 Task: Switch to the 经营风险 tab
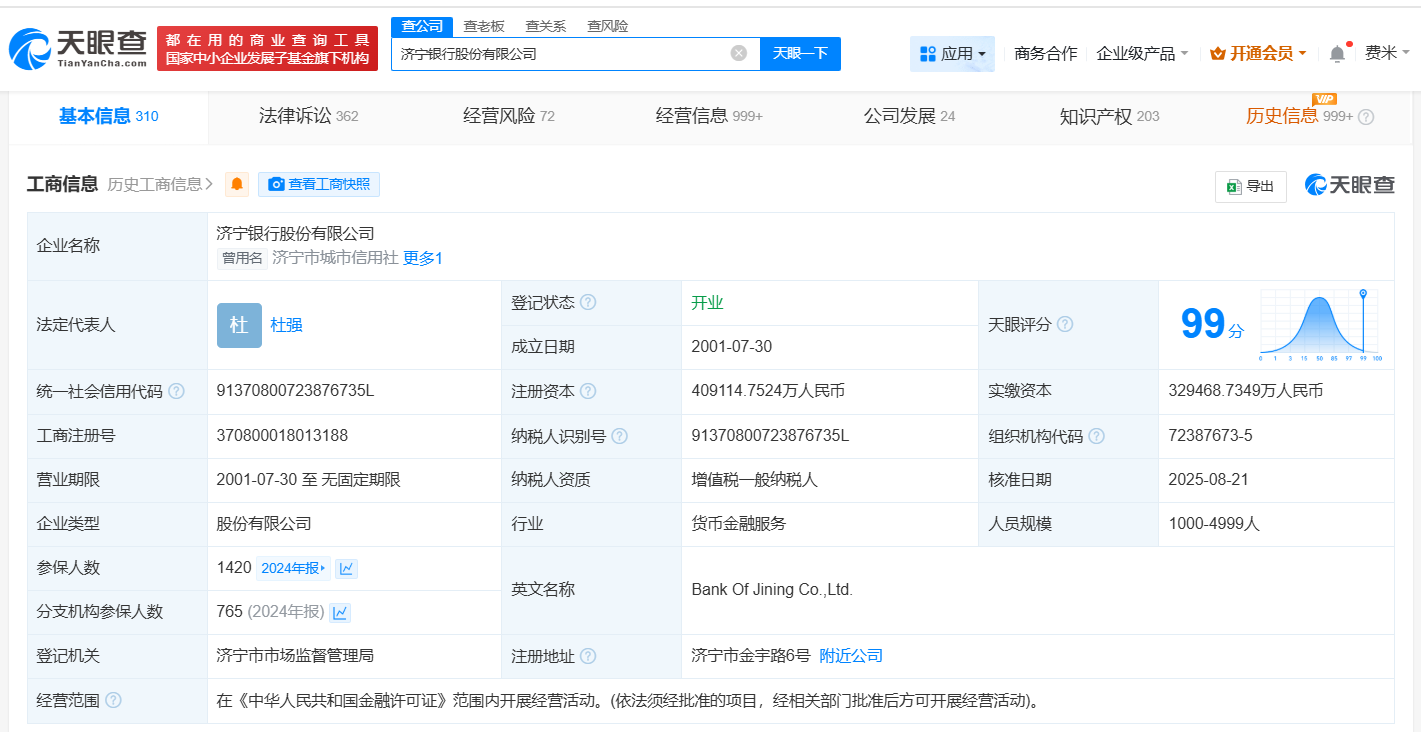click(498, 116)
